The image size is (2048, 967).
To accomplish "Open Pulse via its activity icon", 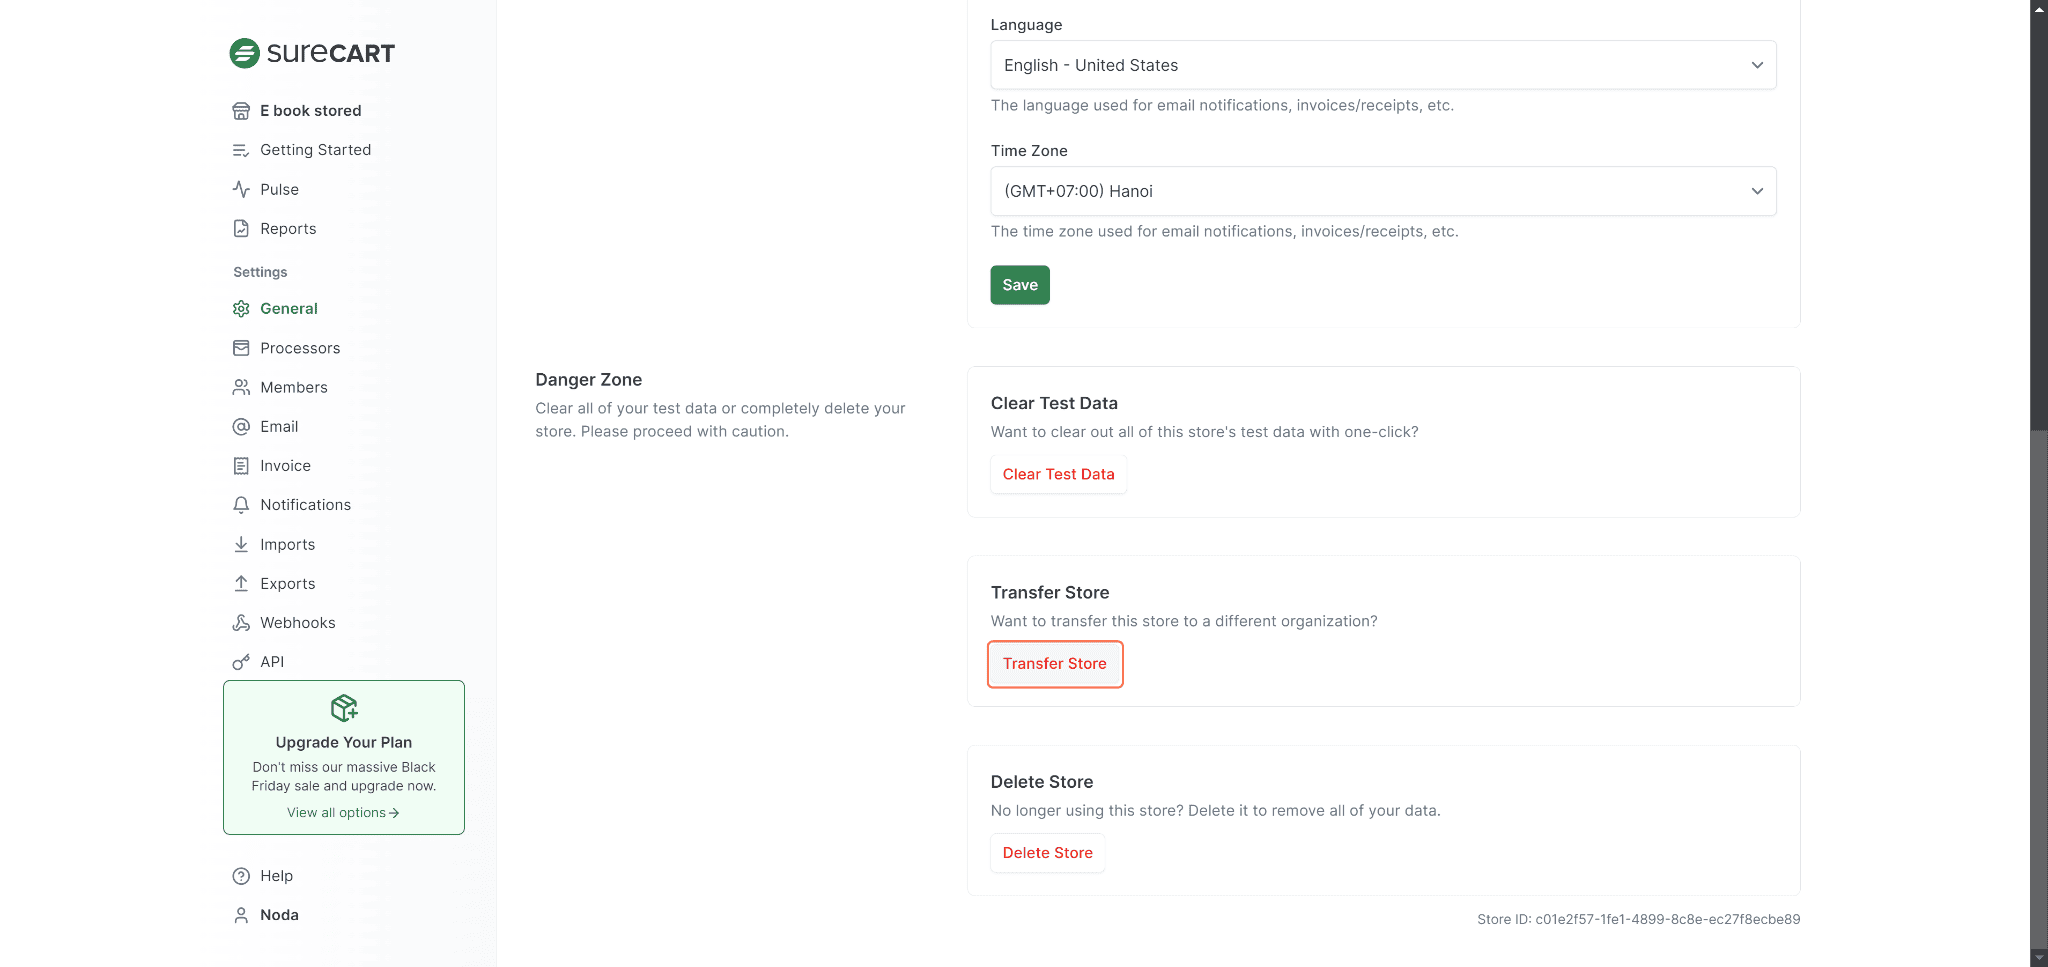I will 241,189.
